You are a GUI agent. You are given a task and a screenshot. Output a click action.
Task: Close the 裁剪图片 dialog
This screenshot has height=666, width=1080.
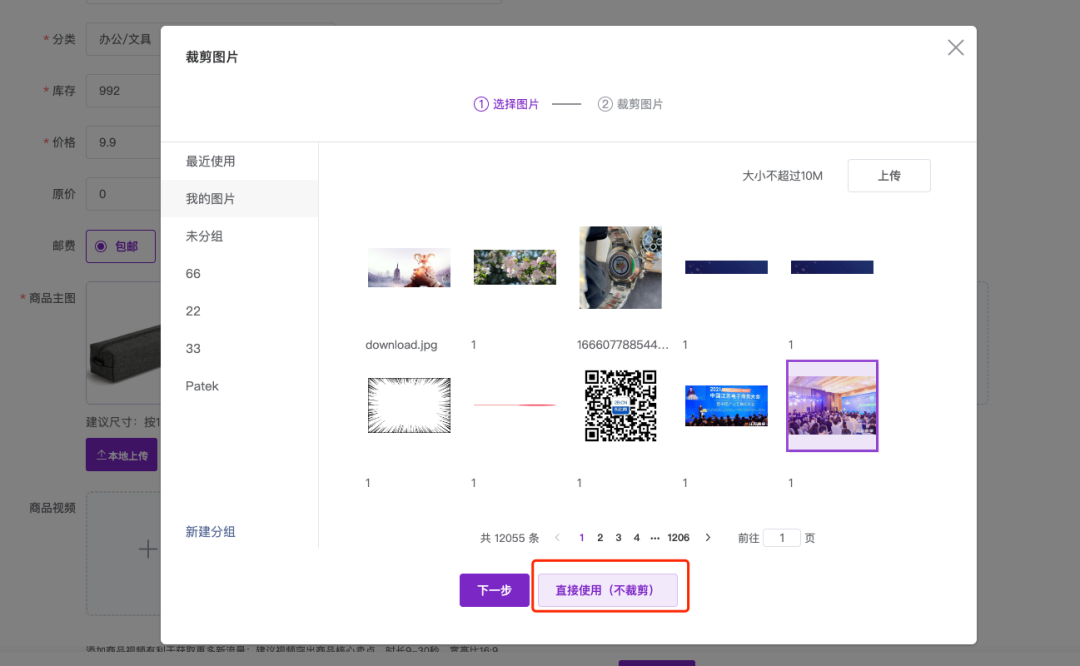[955, 48]
